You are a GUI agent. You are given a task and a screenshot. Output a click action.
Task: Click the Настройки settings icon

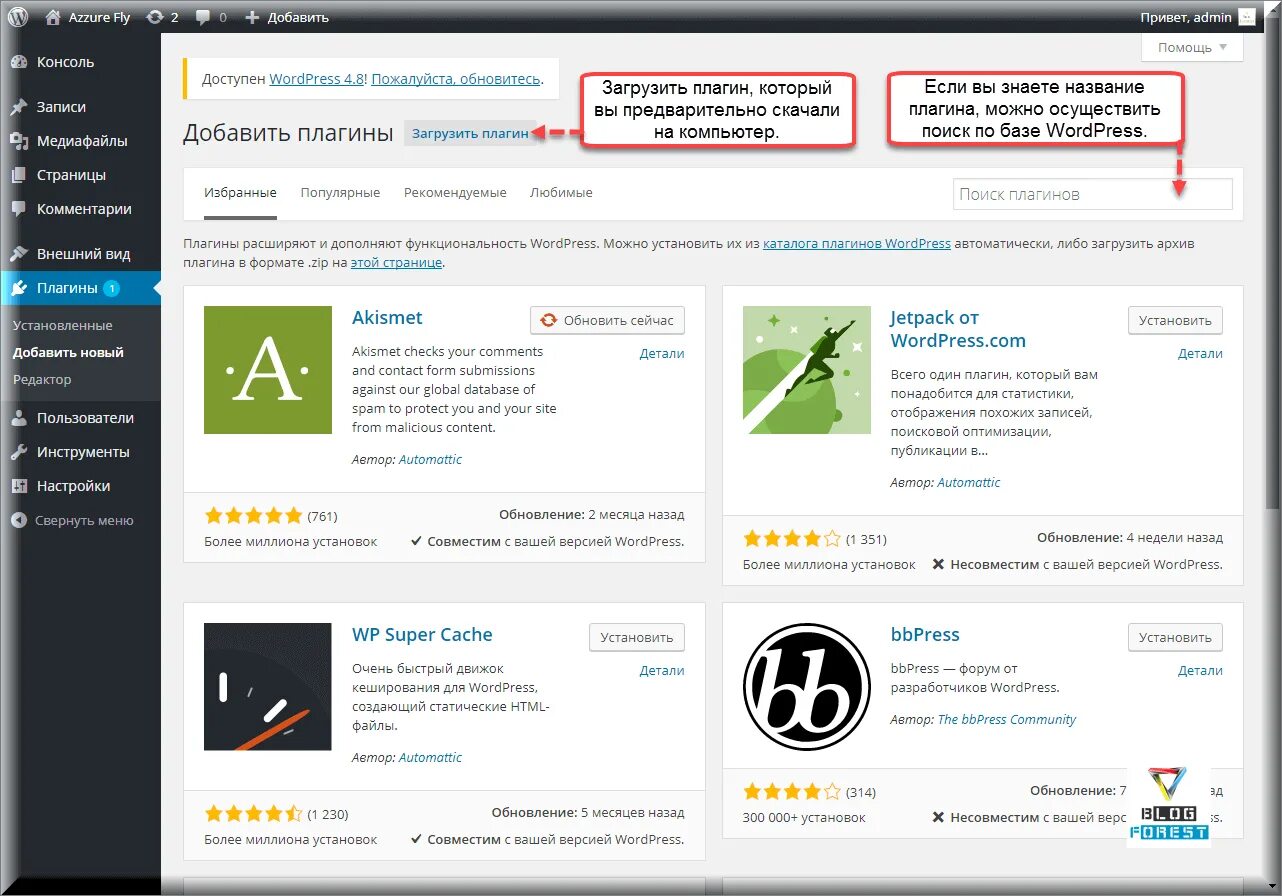point(19,486)
